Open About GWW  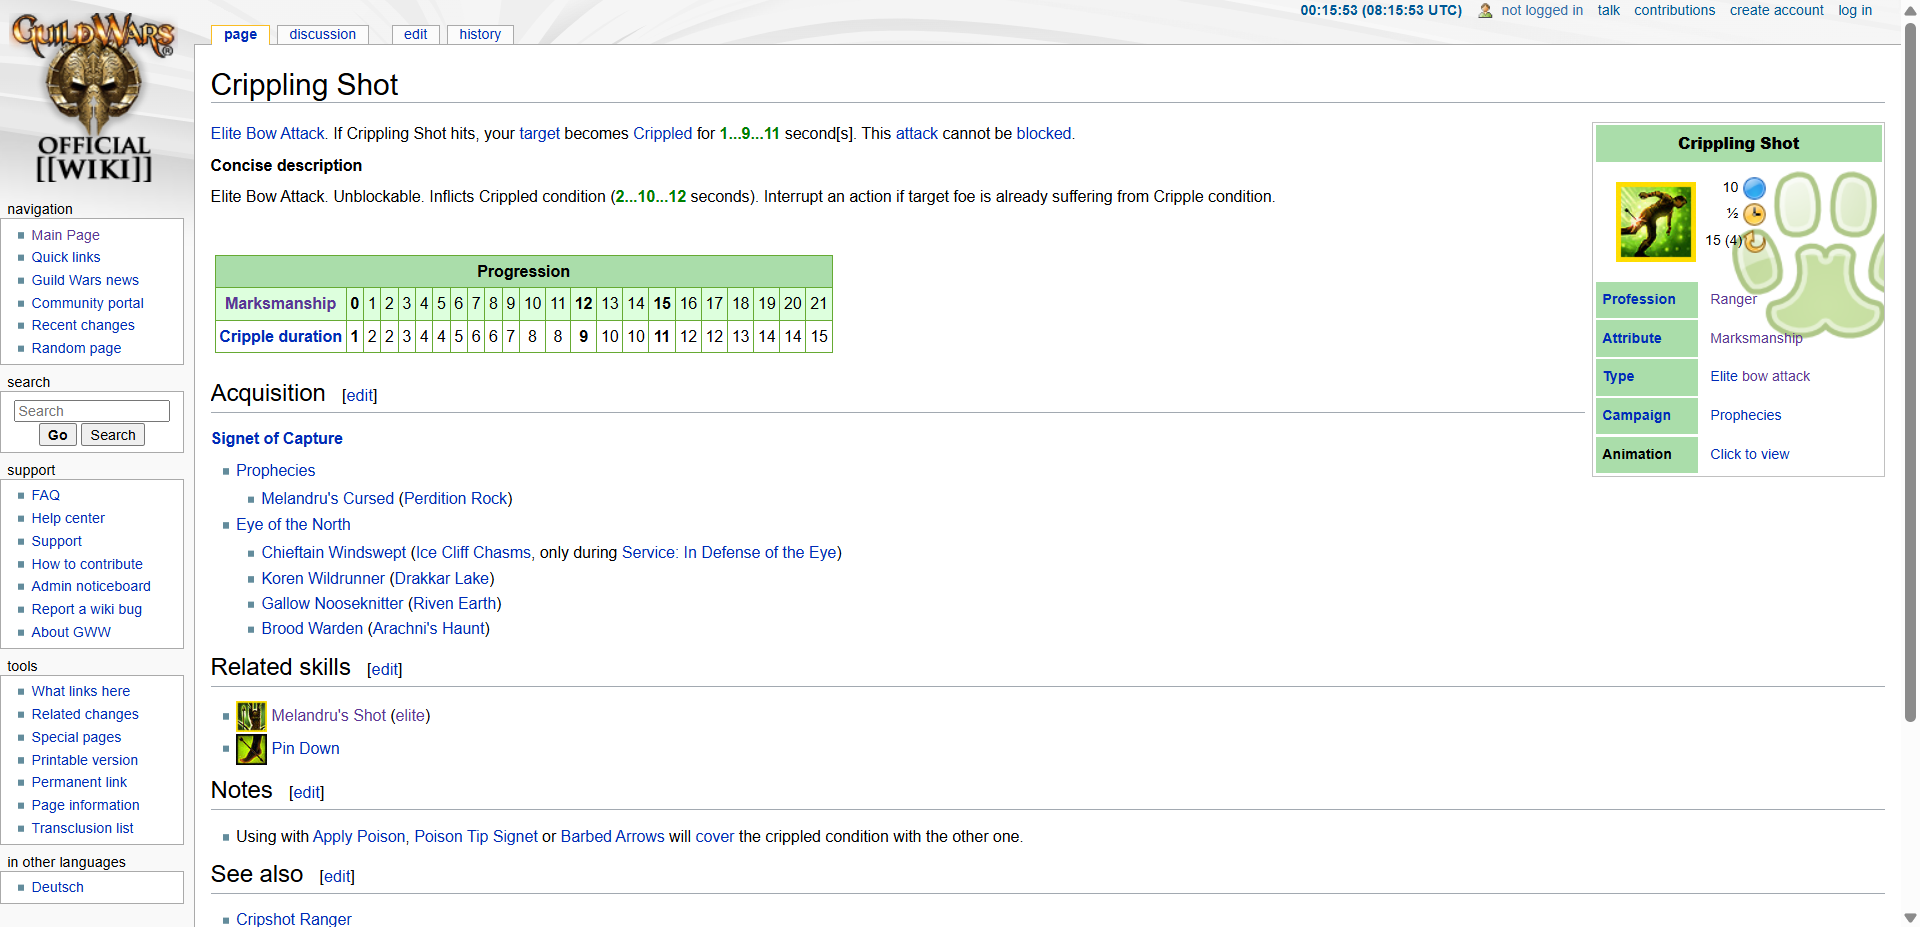(x=71, y=632)
